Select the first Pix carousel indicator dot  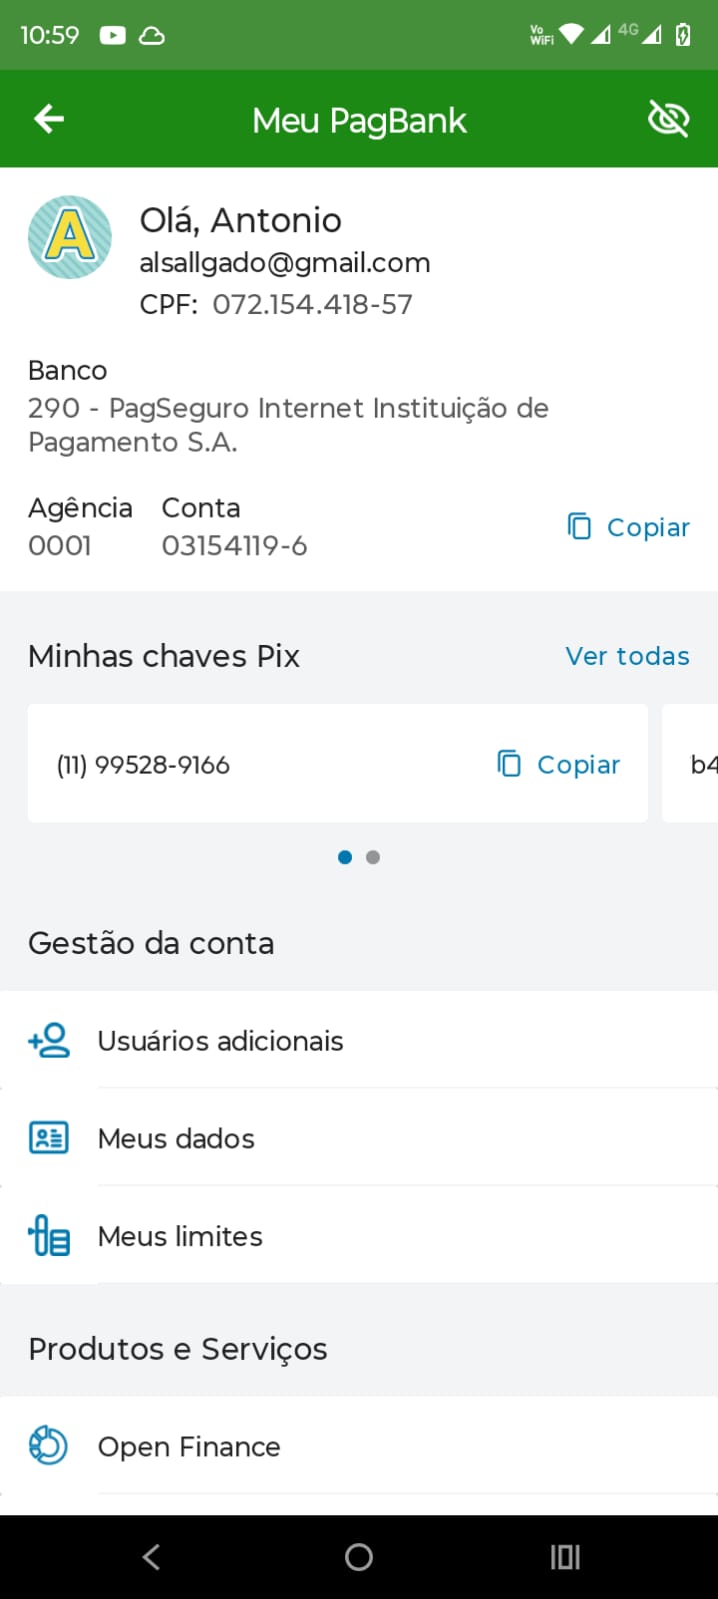(x=345, y=857)
